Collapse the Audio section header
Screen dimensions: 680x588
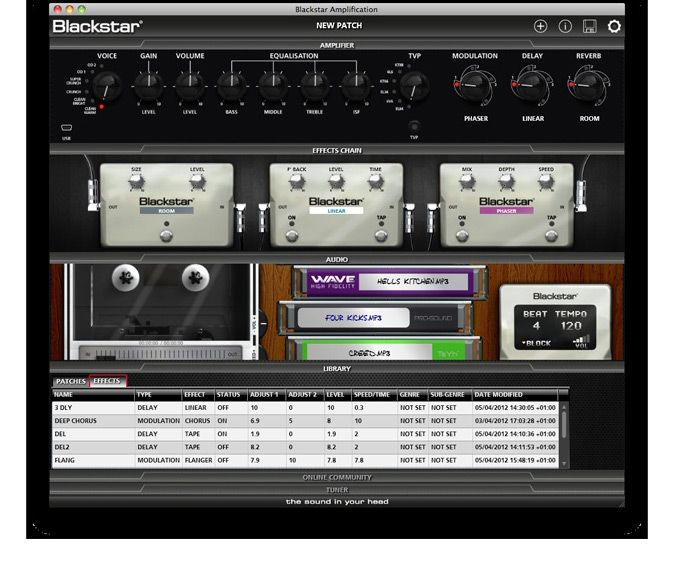337,259
